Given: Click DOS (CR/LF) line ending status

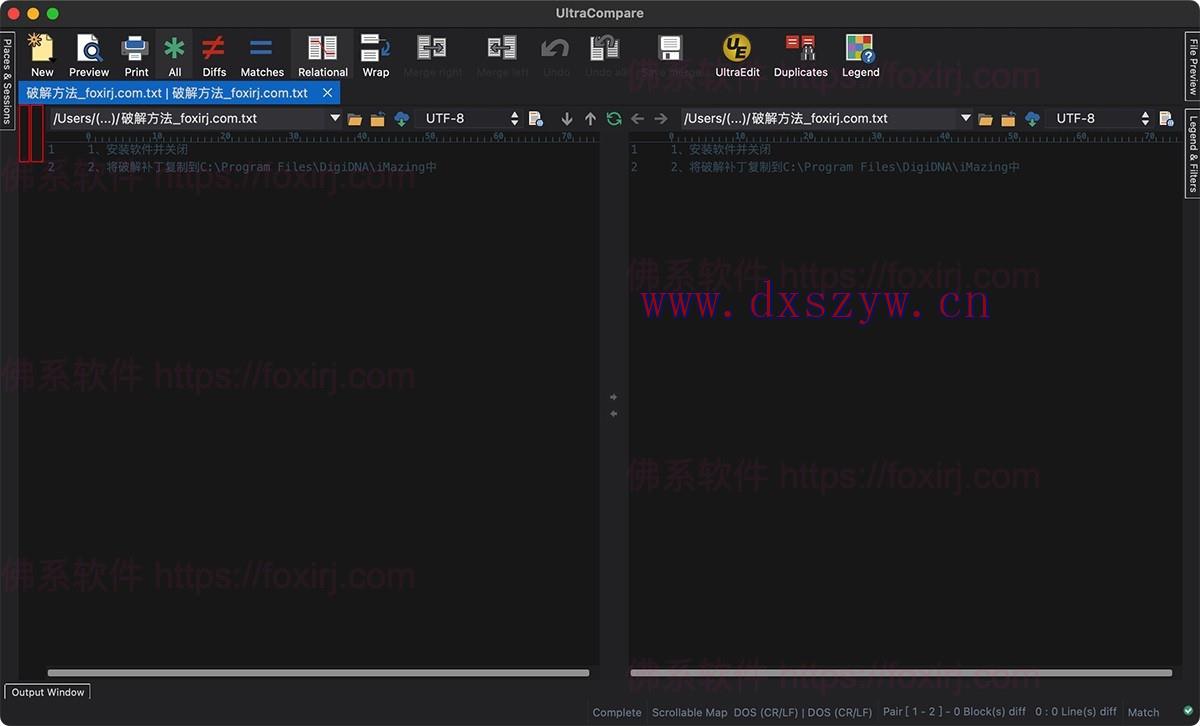Looking at the screenshot, I should click(x=803, y=713).
